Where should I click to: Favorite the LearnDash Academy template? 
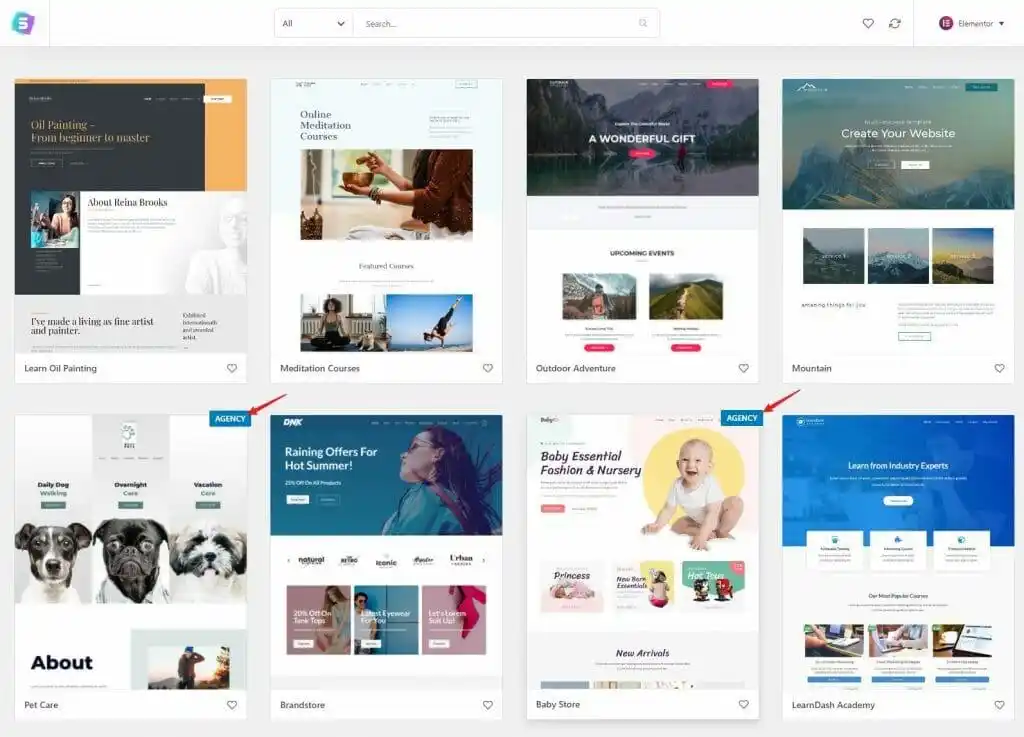pyautogui.click(x=999, y=705)
